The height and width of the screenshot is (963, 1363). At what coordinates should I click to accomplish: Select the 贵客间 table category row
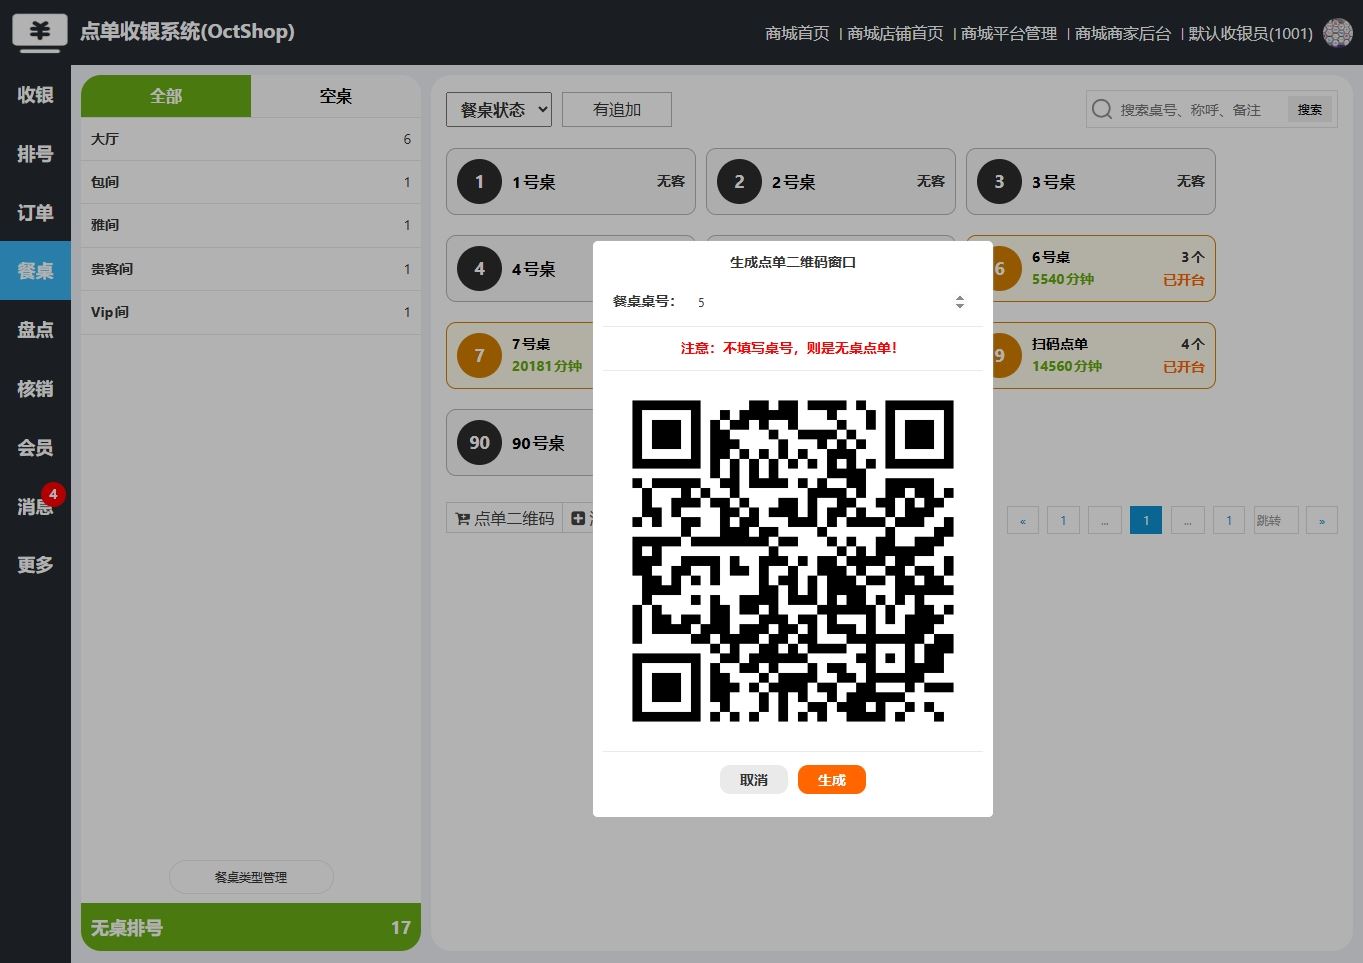251,269
